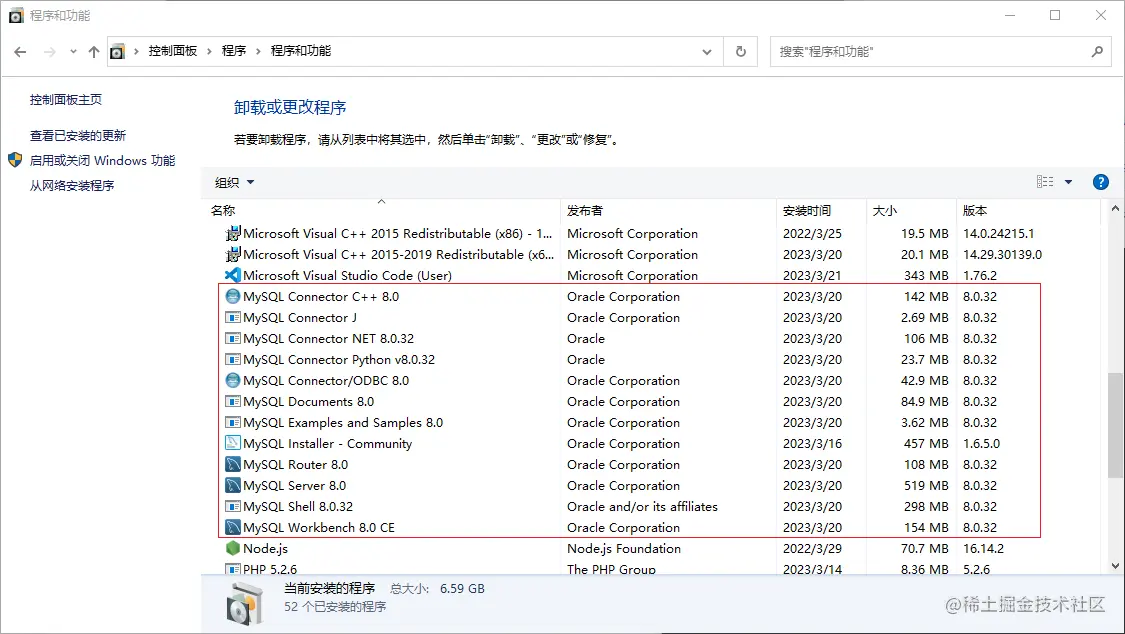Viewport: 1125px width, 634px height.
Task: Open 控制面板 breadcrumb
Action: click(x=172, y=51)
